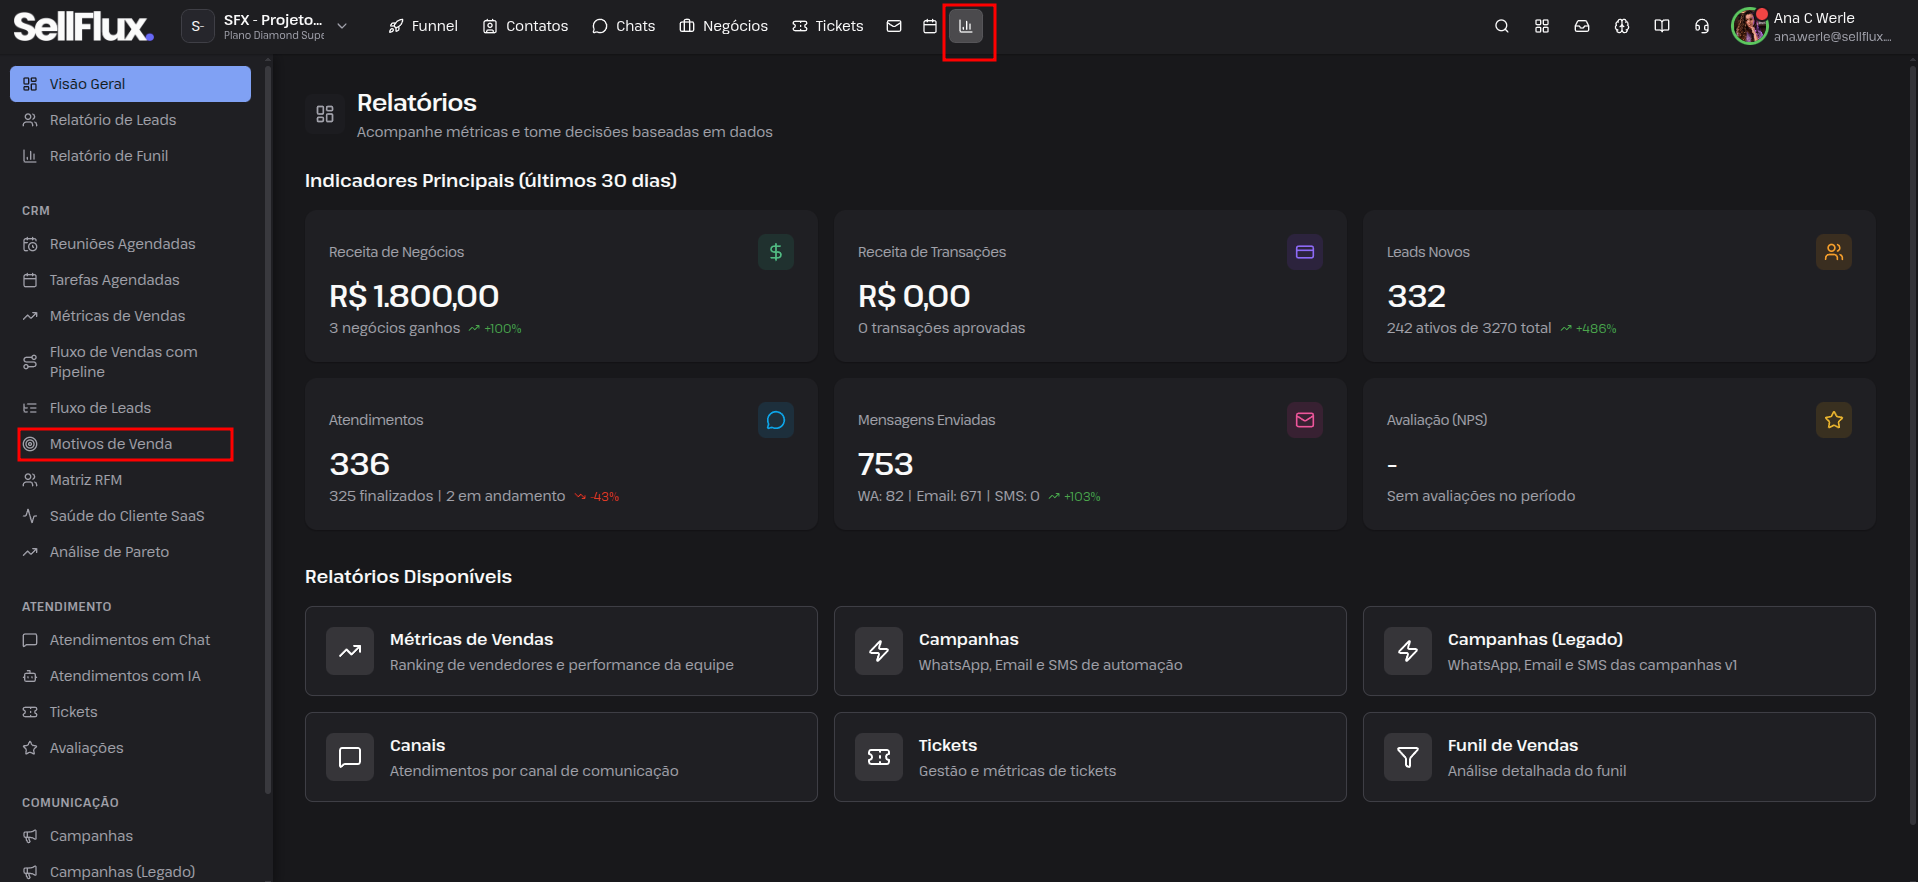Click the globe icon in header

tap(1622, 27)
